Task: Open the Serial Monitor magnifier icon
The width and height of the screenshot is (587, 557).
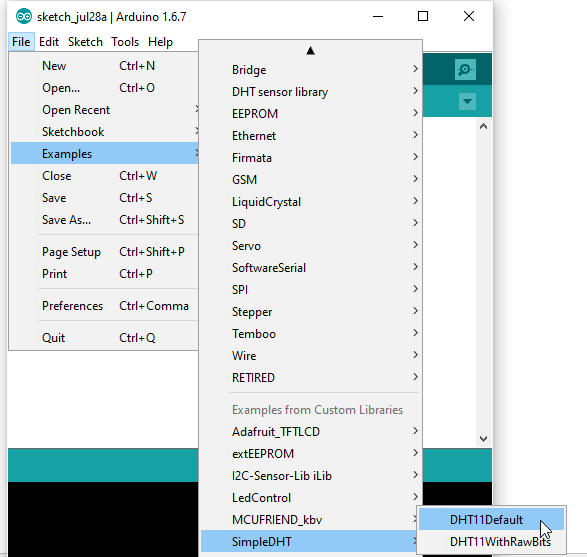Action: pyautogui.click(x=465, y=69)
